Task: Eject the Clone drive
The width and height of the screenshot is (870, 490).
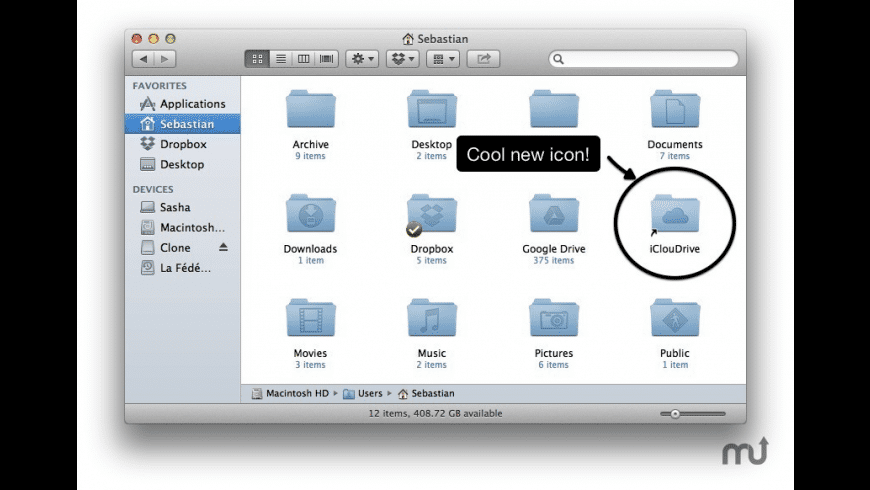Action: [224, 247]
